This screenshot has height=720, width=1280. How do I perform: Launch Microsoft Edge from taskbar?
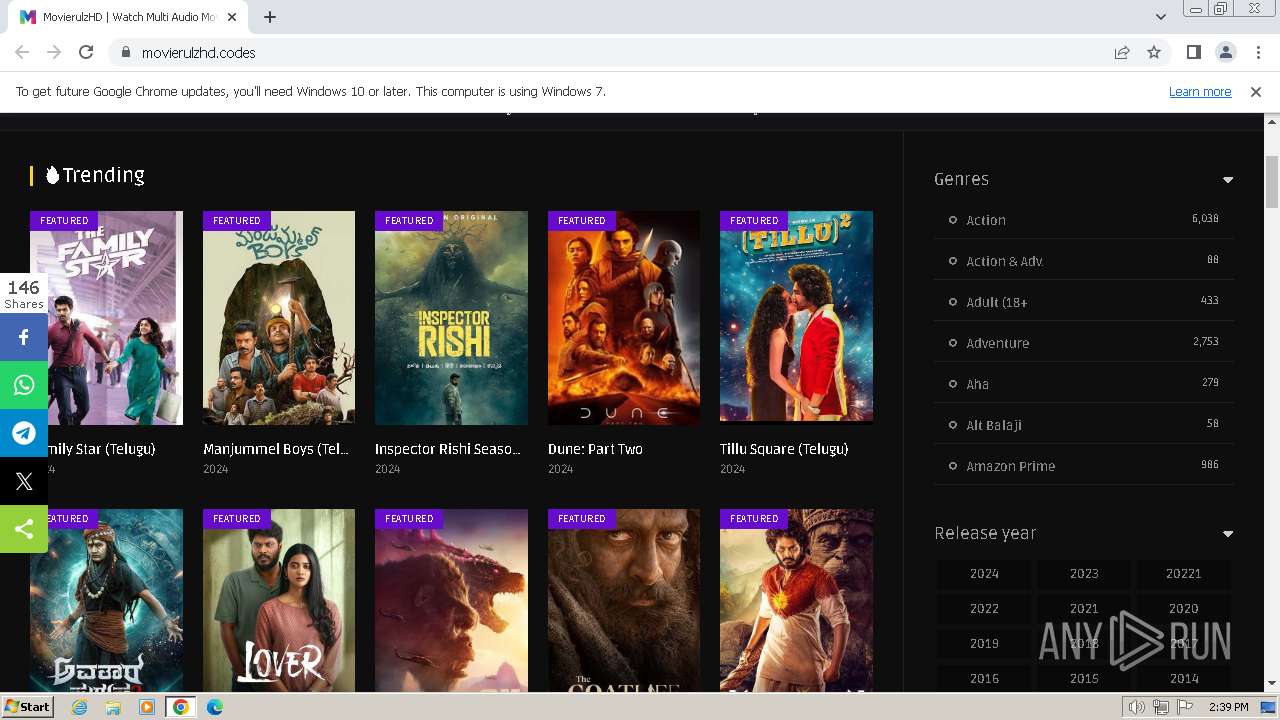[215, 707]
